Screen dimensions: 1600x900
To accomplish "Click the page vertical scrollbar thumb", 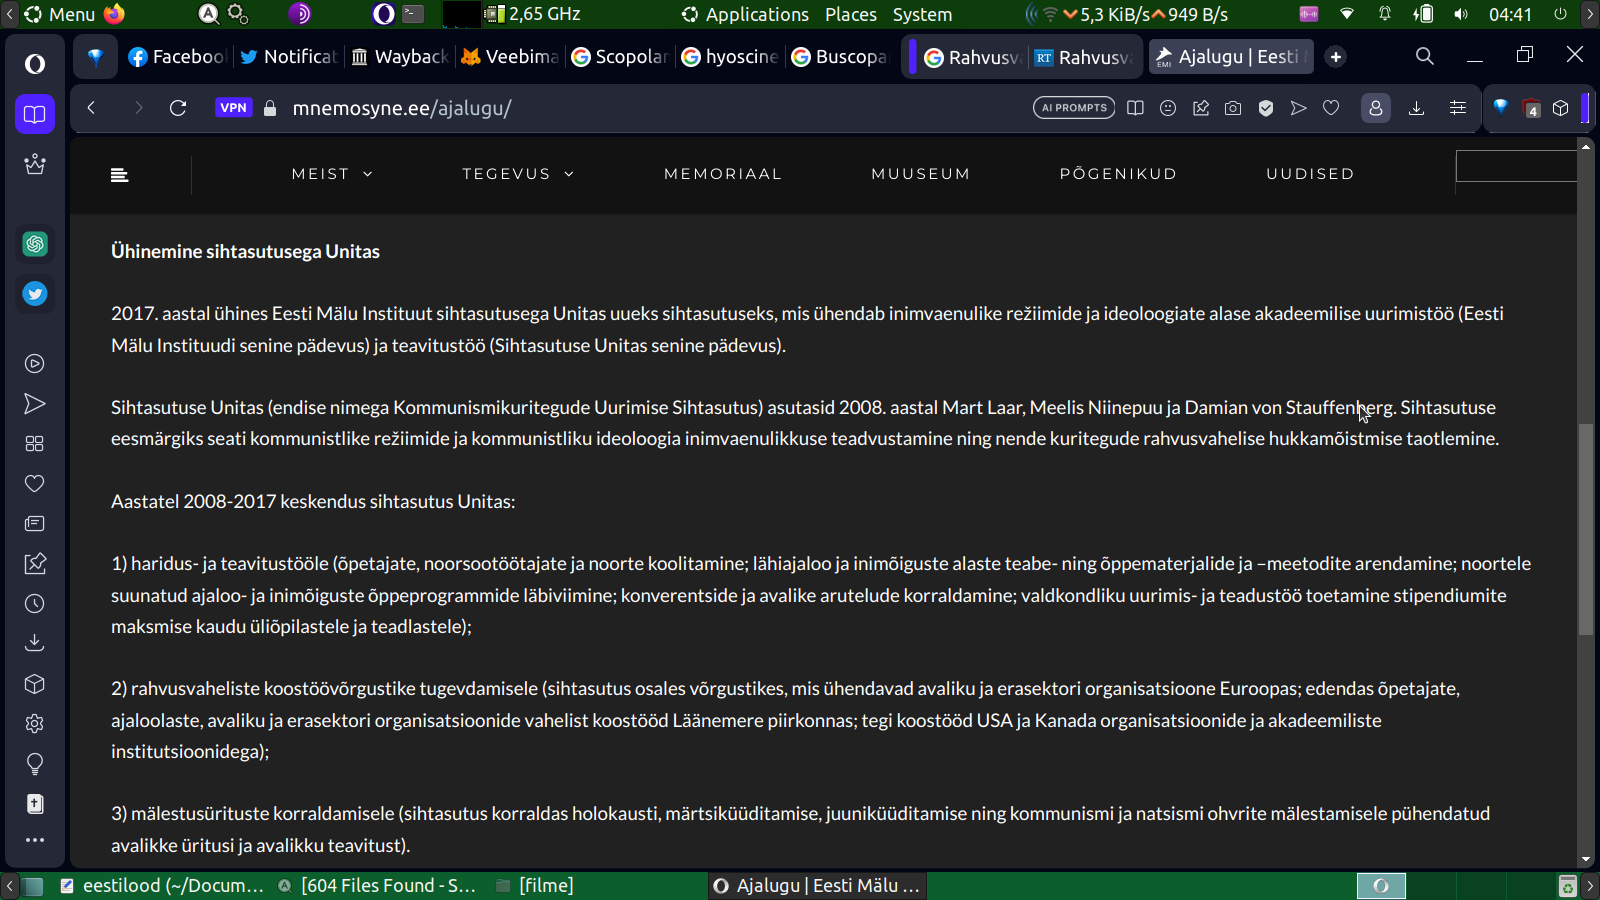I will pos(1585,529).
